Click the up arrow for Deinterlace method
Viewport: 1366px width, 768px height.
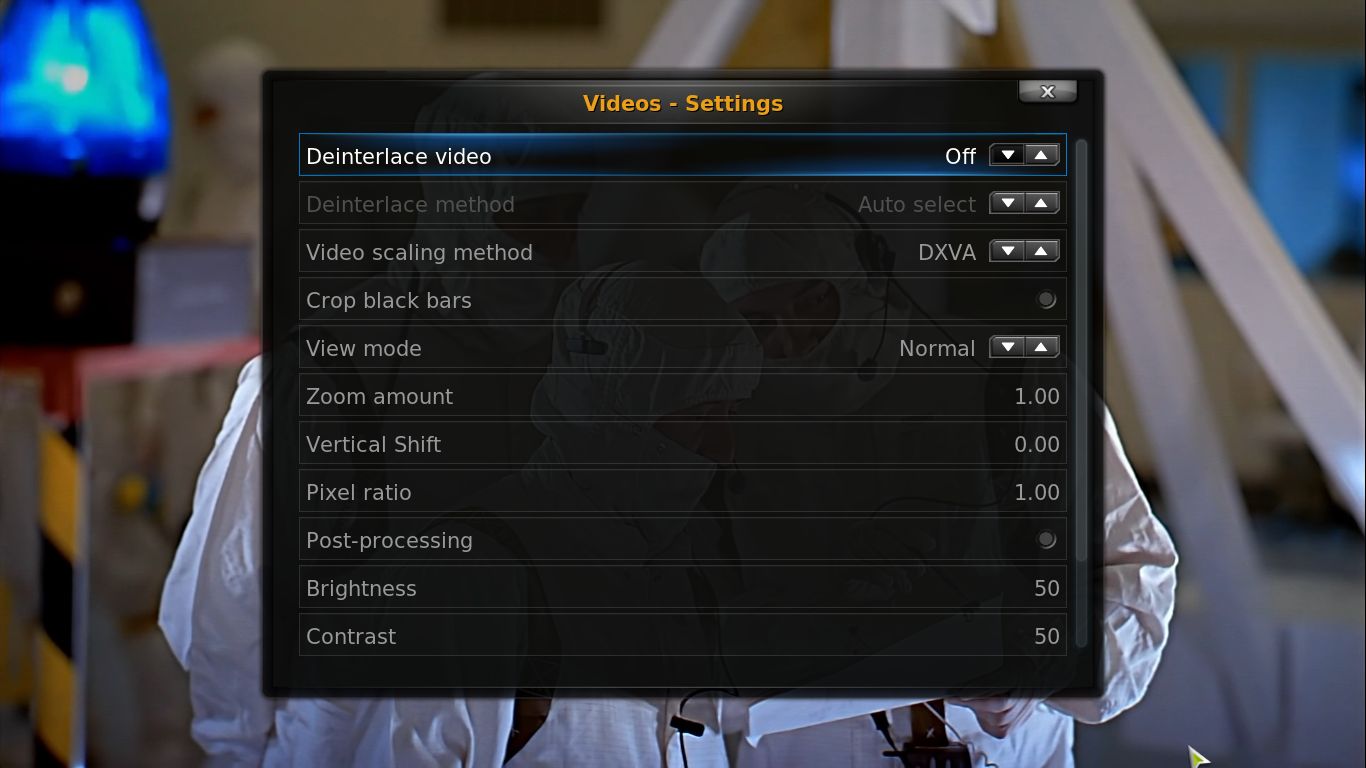click(x=1042, y=203)
